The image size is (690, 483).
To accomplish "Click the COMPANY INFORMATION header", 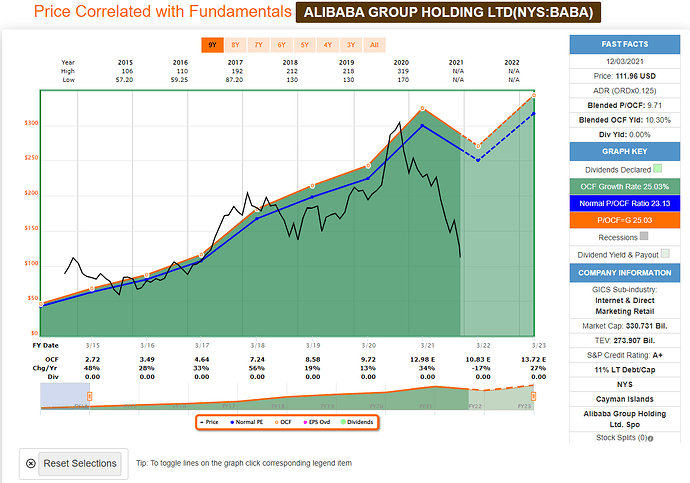I will click(624, 273).
